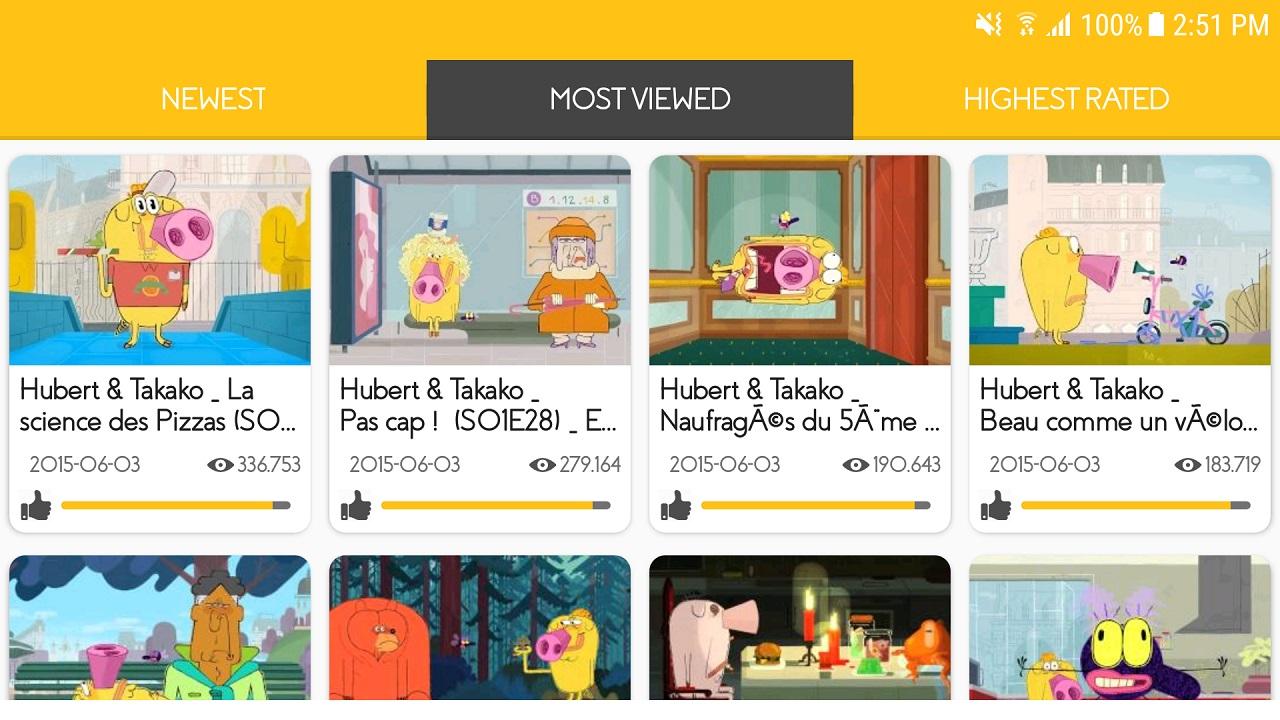Open second-row thumbnail with big-eyed purple creature
The image size is (1280, 720).
(1120, 628)
